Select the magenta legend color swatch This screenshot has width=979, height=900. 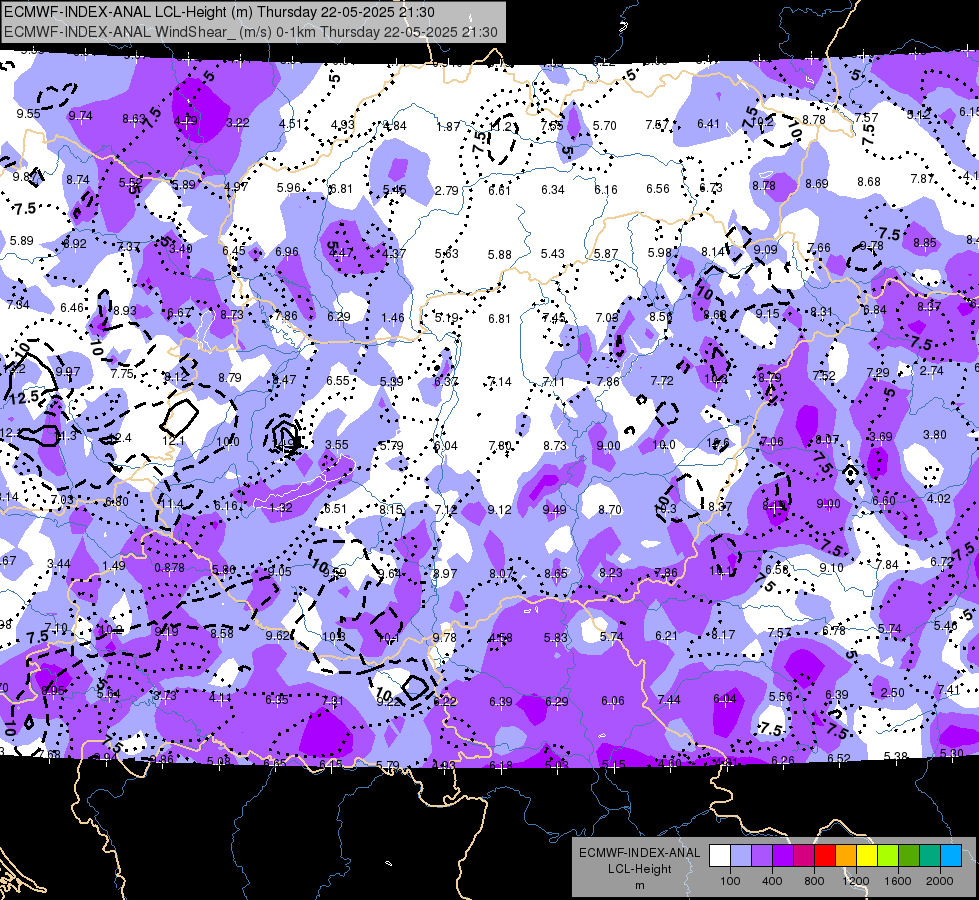click(804, 855)
